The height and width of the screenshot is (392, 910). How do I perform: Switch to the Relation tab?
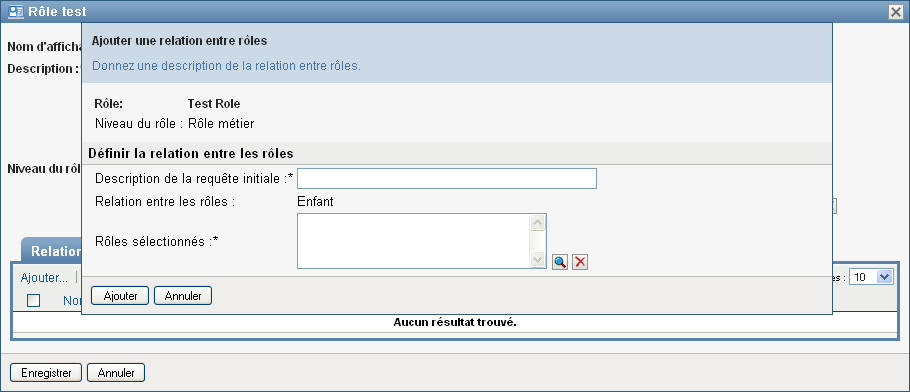52,251
